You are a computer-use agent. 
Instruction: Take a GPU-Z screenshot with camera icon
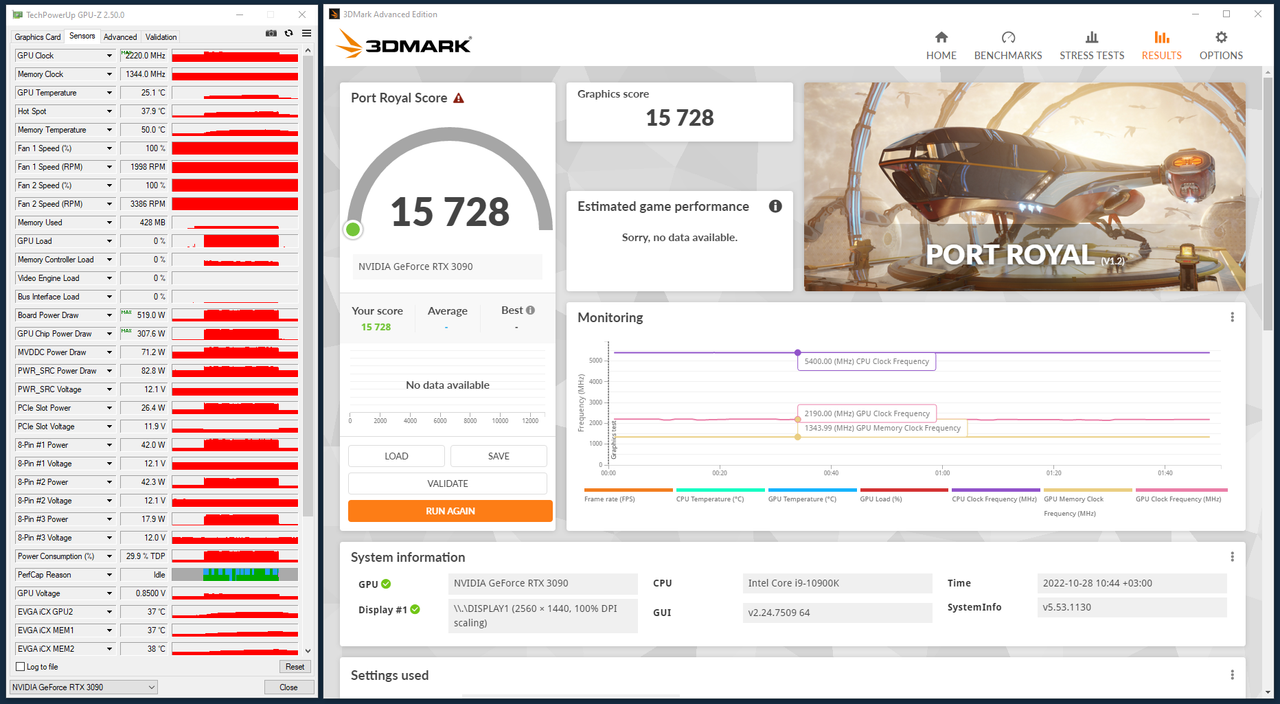271,34
